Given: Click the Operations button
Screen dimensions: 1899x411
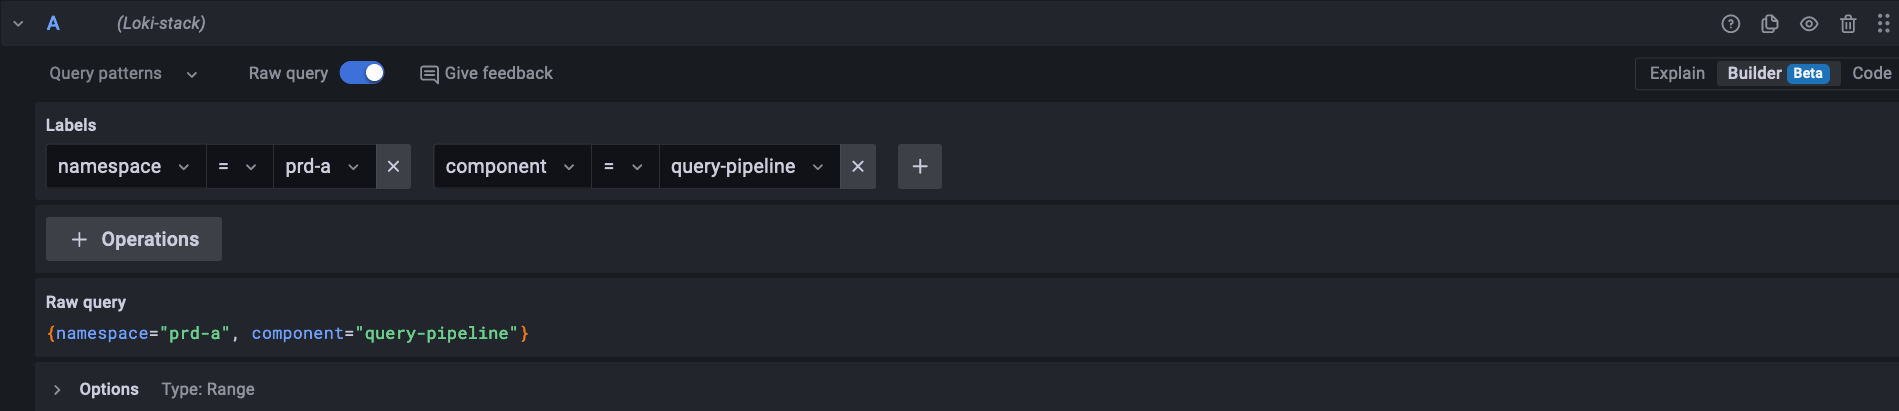Looking at the screenshot, I should pos(134,239).
